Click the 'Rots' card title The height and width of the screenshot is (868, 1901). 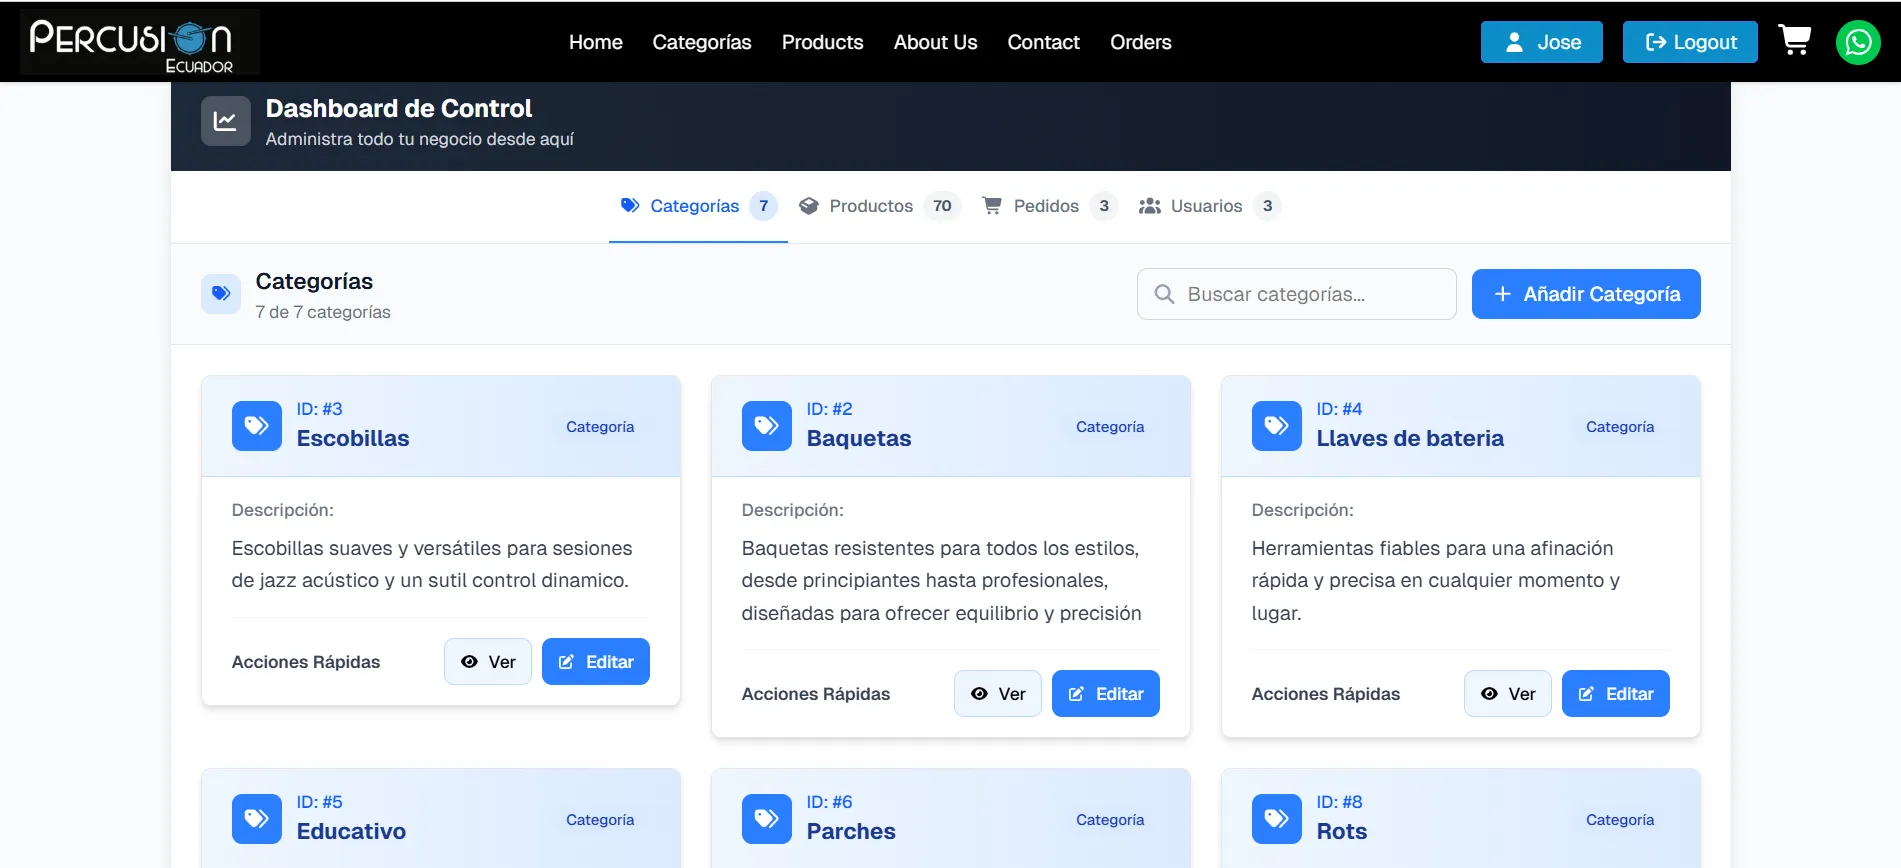[x=1342, y=831]
